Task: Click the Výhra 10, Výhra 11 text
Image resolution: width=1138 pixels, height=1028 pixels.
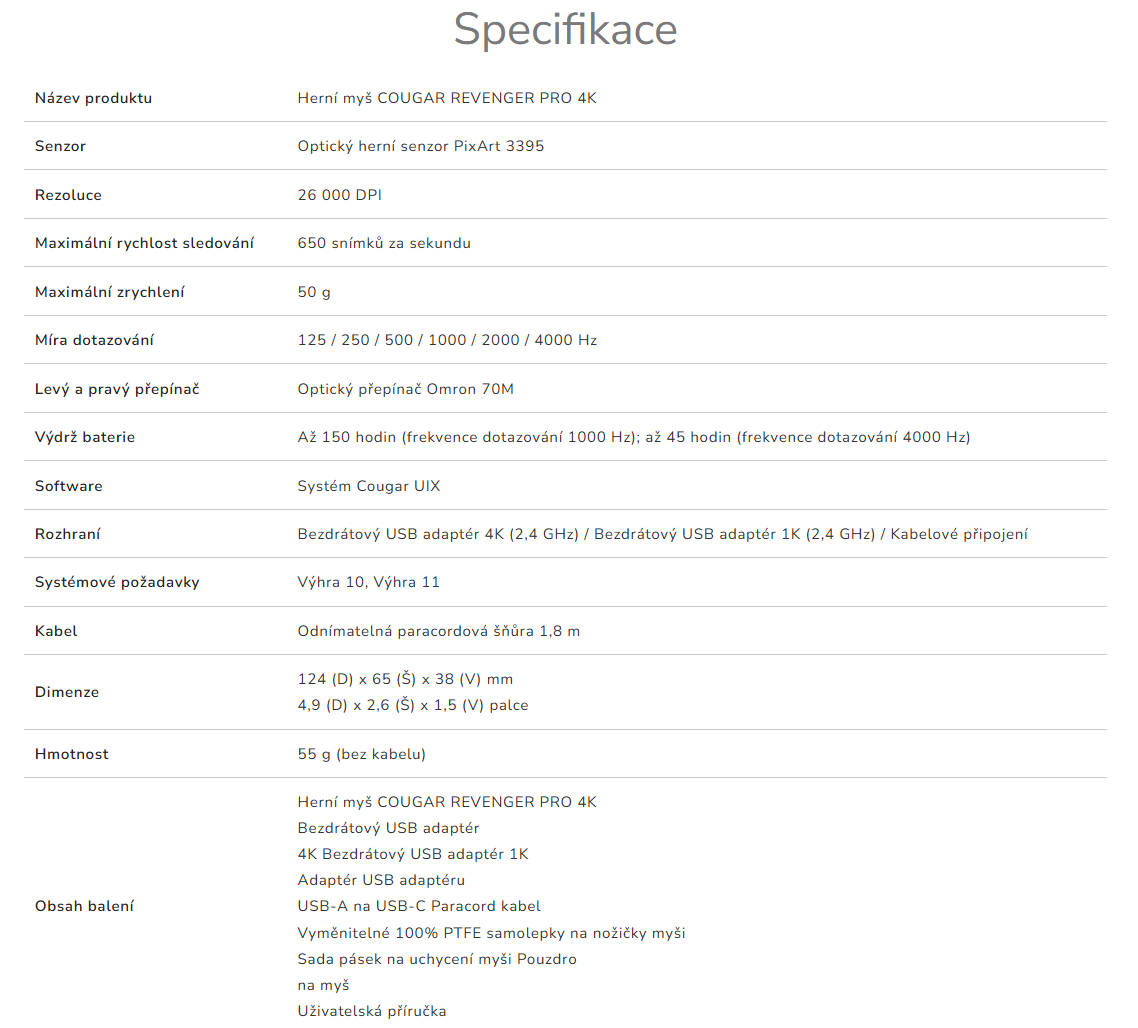Action: [368, 582]
